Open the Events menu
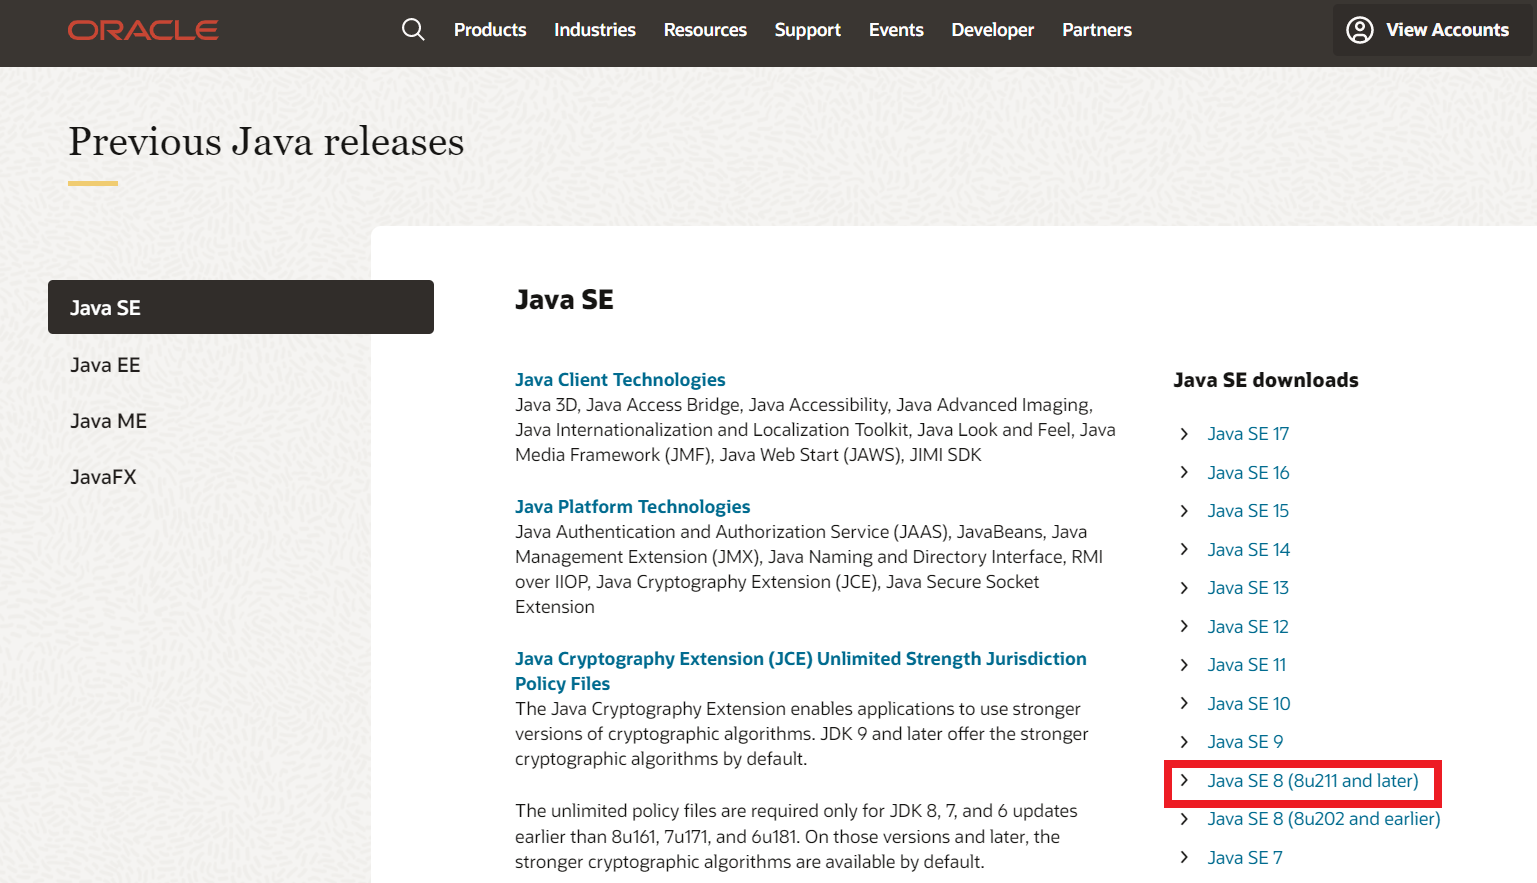Screen dimensions: 1537x883 [896, 30]
